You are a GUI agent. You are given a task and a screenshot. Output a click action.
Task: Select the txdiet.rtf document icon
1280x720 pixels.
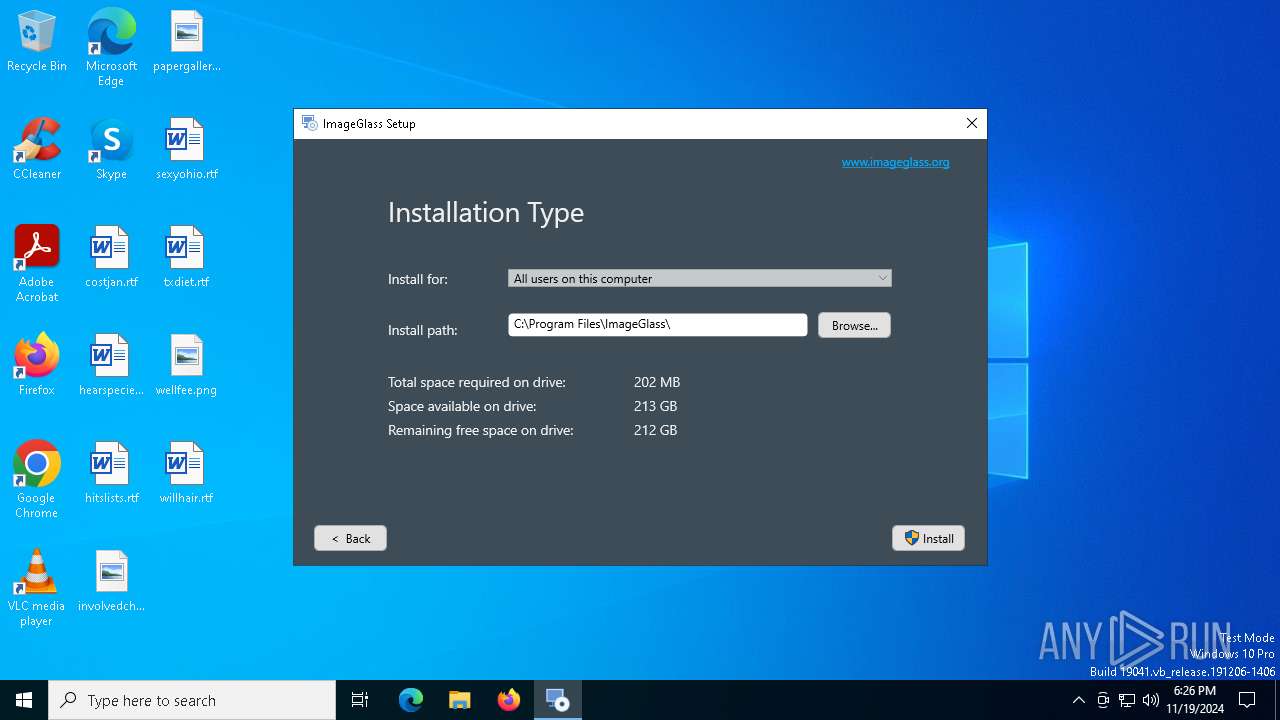pyautogui.click(x=186, y=257)
